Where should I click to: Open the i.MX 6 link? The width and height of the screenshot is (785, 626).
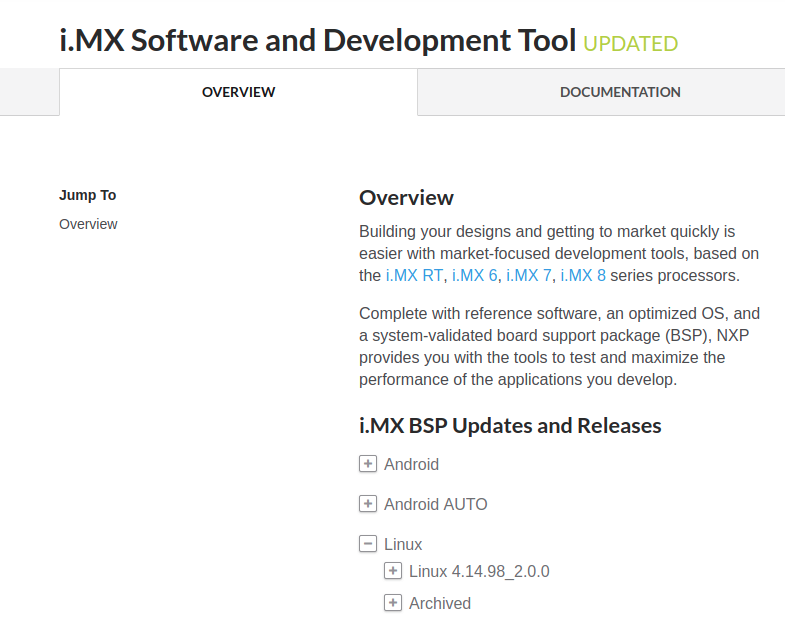pyautogui.click(x=474, y=276)
